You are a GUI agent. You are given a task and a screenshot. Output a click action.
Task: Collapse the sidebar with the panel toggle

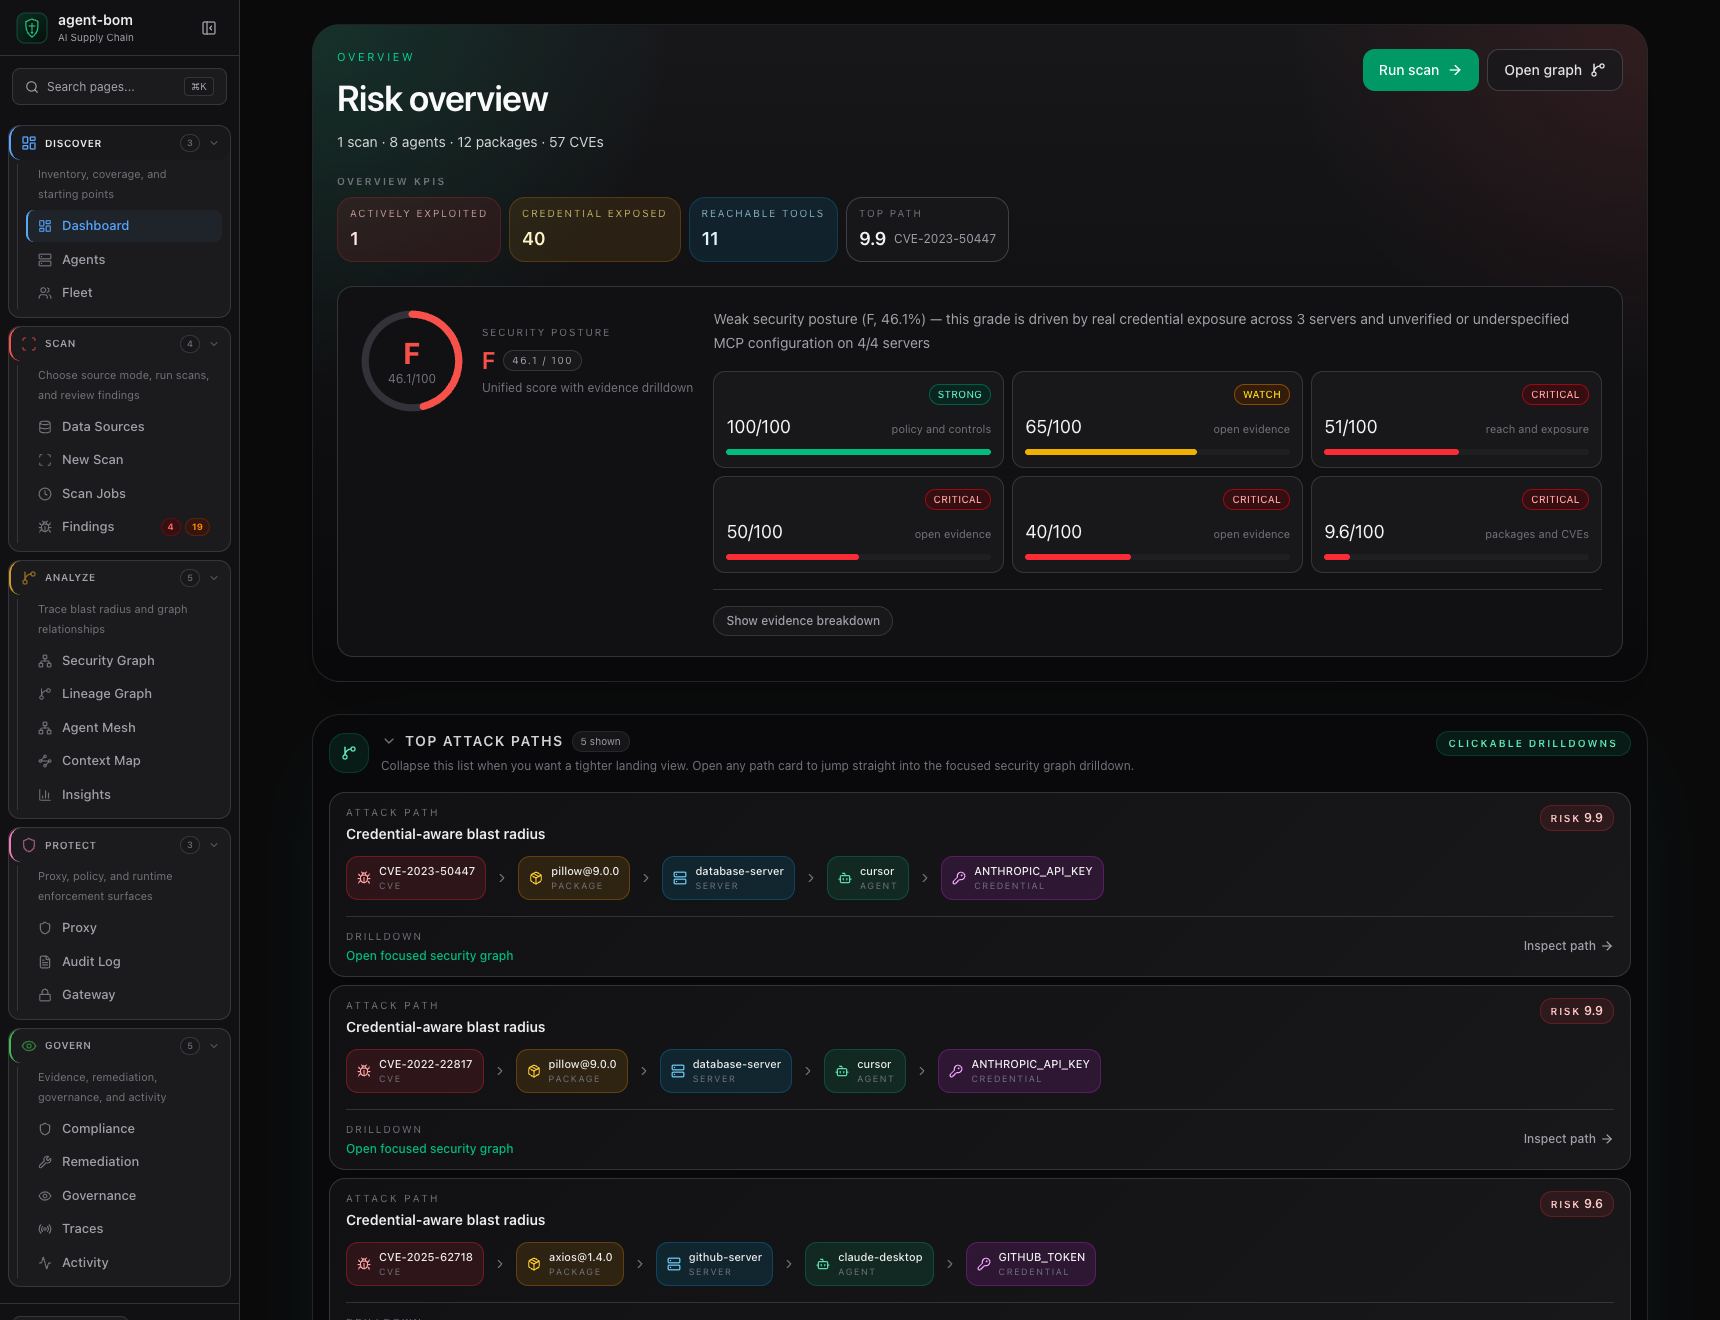coord(209,28)
